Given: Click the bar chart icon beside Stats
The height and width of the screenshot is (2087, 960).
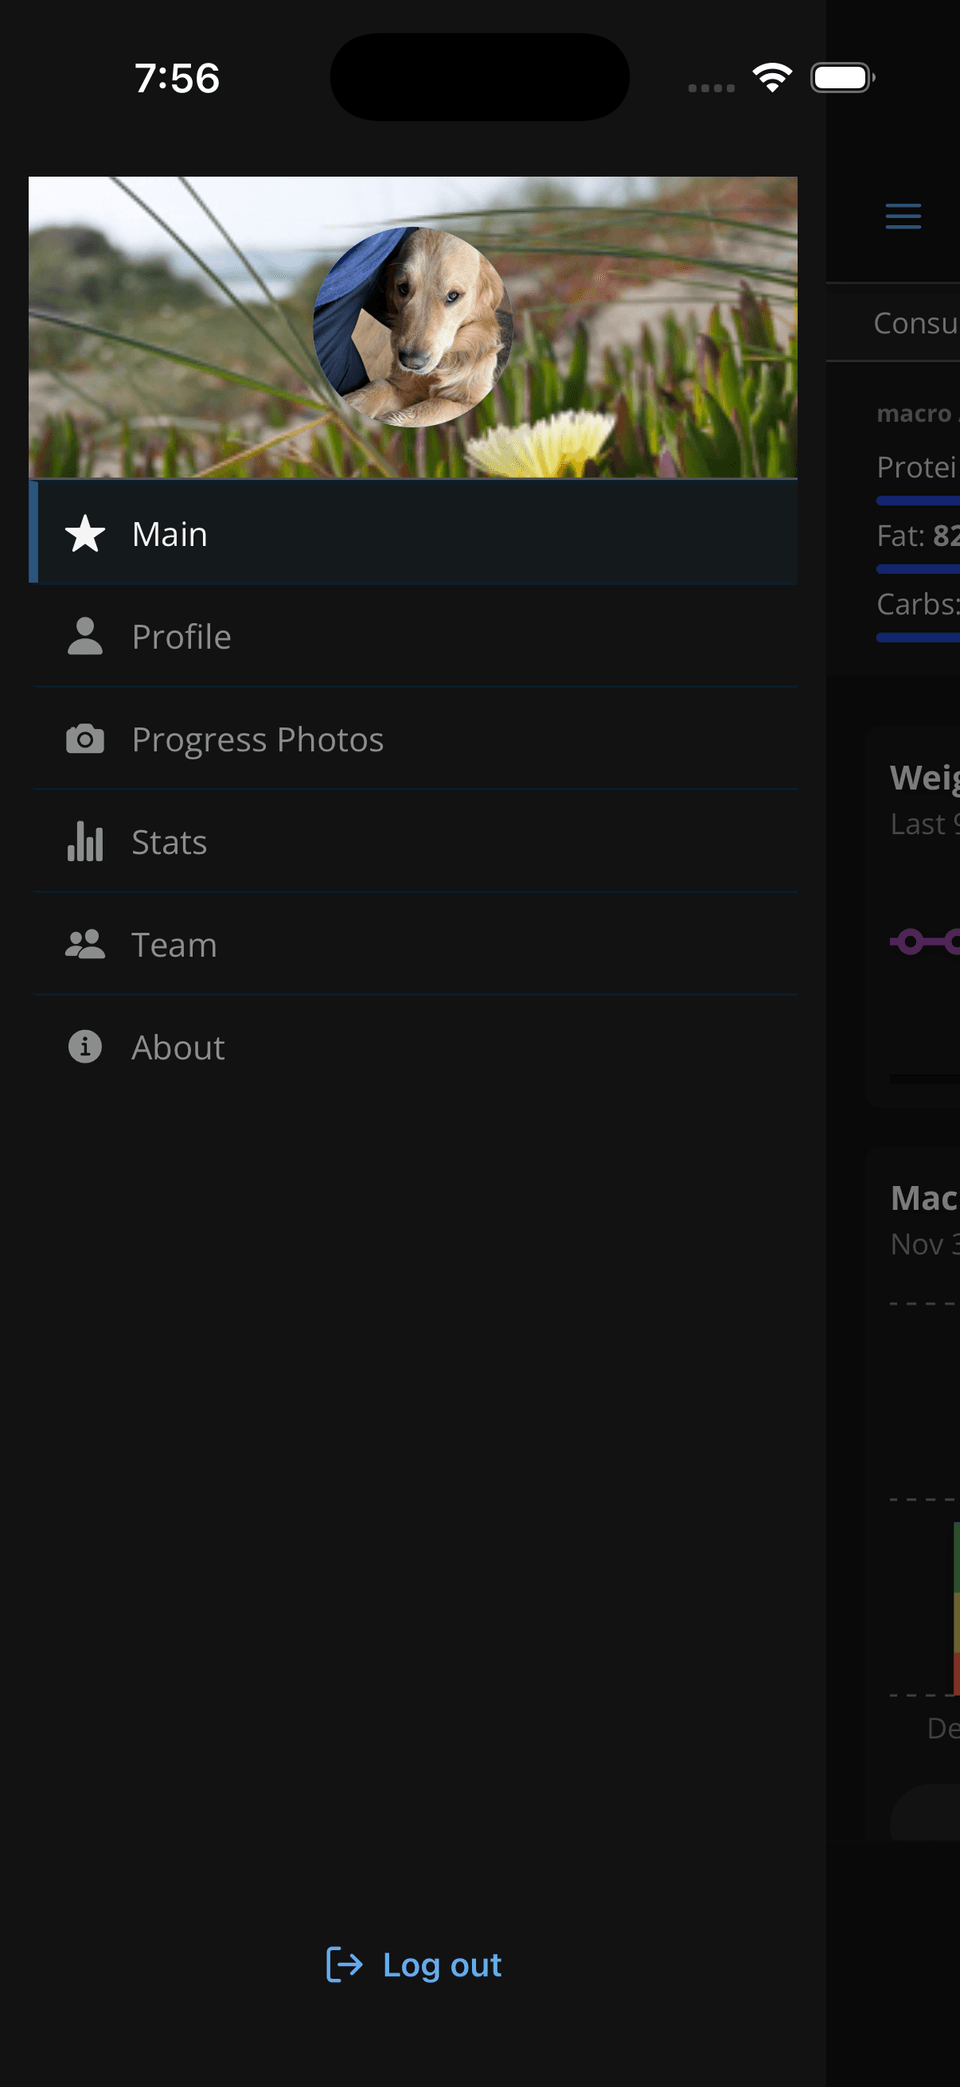Looking at the screenshot, I should 85,841.
